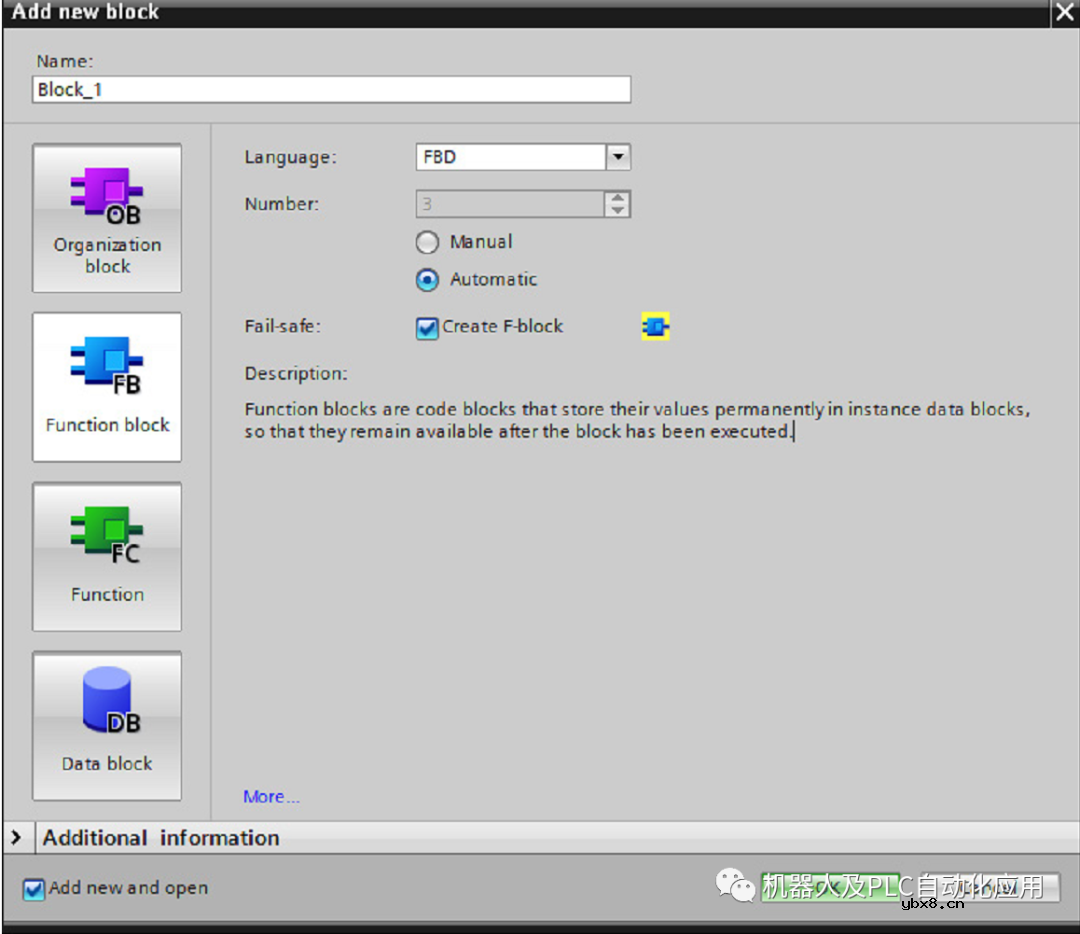
Task: Click the Name text field
Action: click(331, 90)
